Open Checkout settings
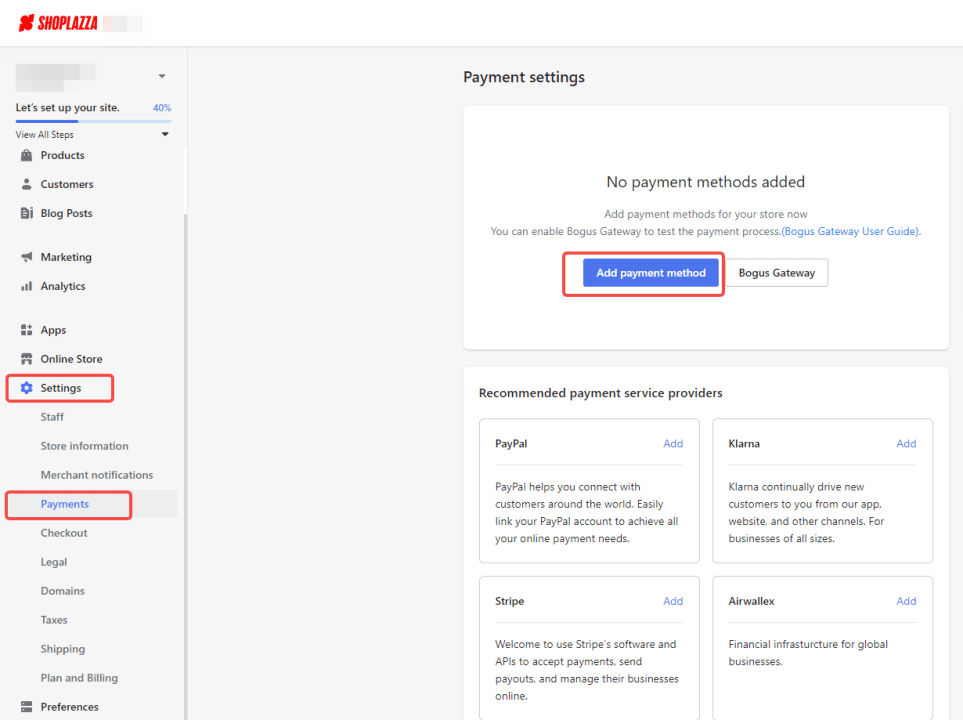Screen dimensions: 963x720 64,533
